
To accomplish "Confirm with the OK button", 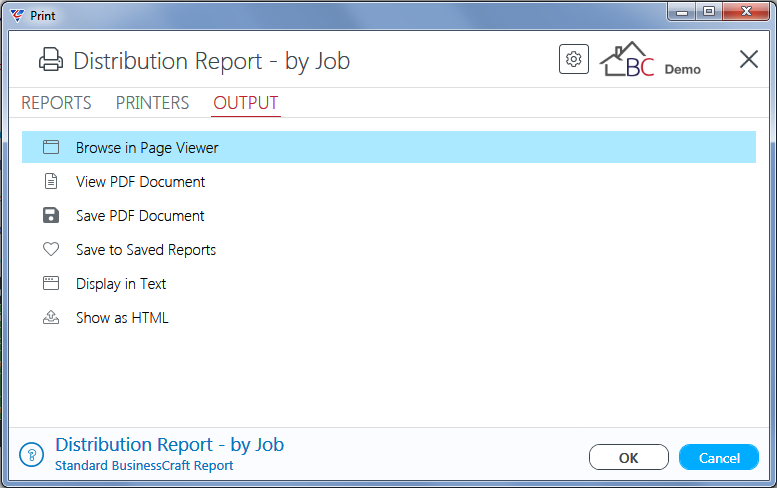I will (x=628, y=457).
